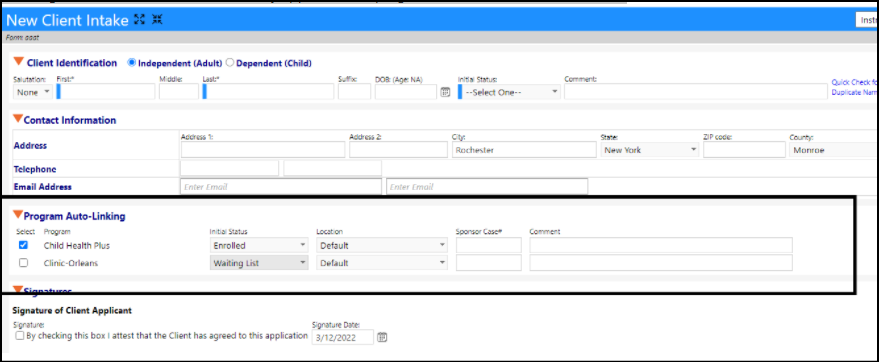Click the Signature Date field 3/12/2022
Screen dimensions: 879x362
(x=343, y=337)
